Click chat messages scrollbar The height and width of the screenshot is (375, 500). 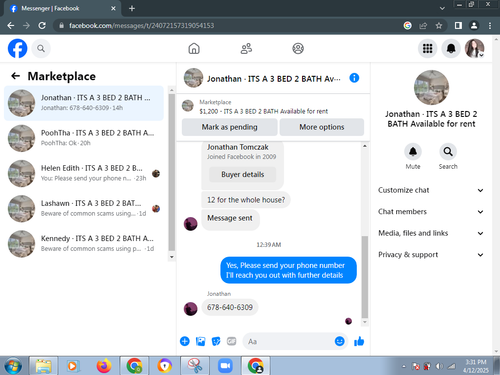tap(365, 277)
